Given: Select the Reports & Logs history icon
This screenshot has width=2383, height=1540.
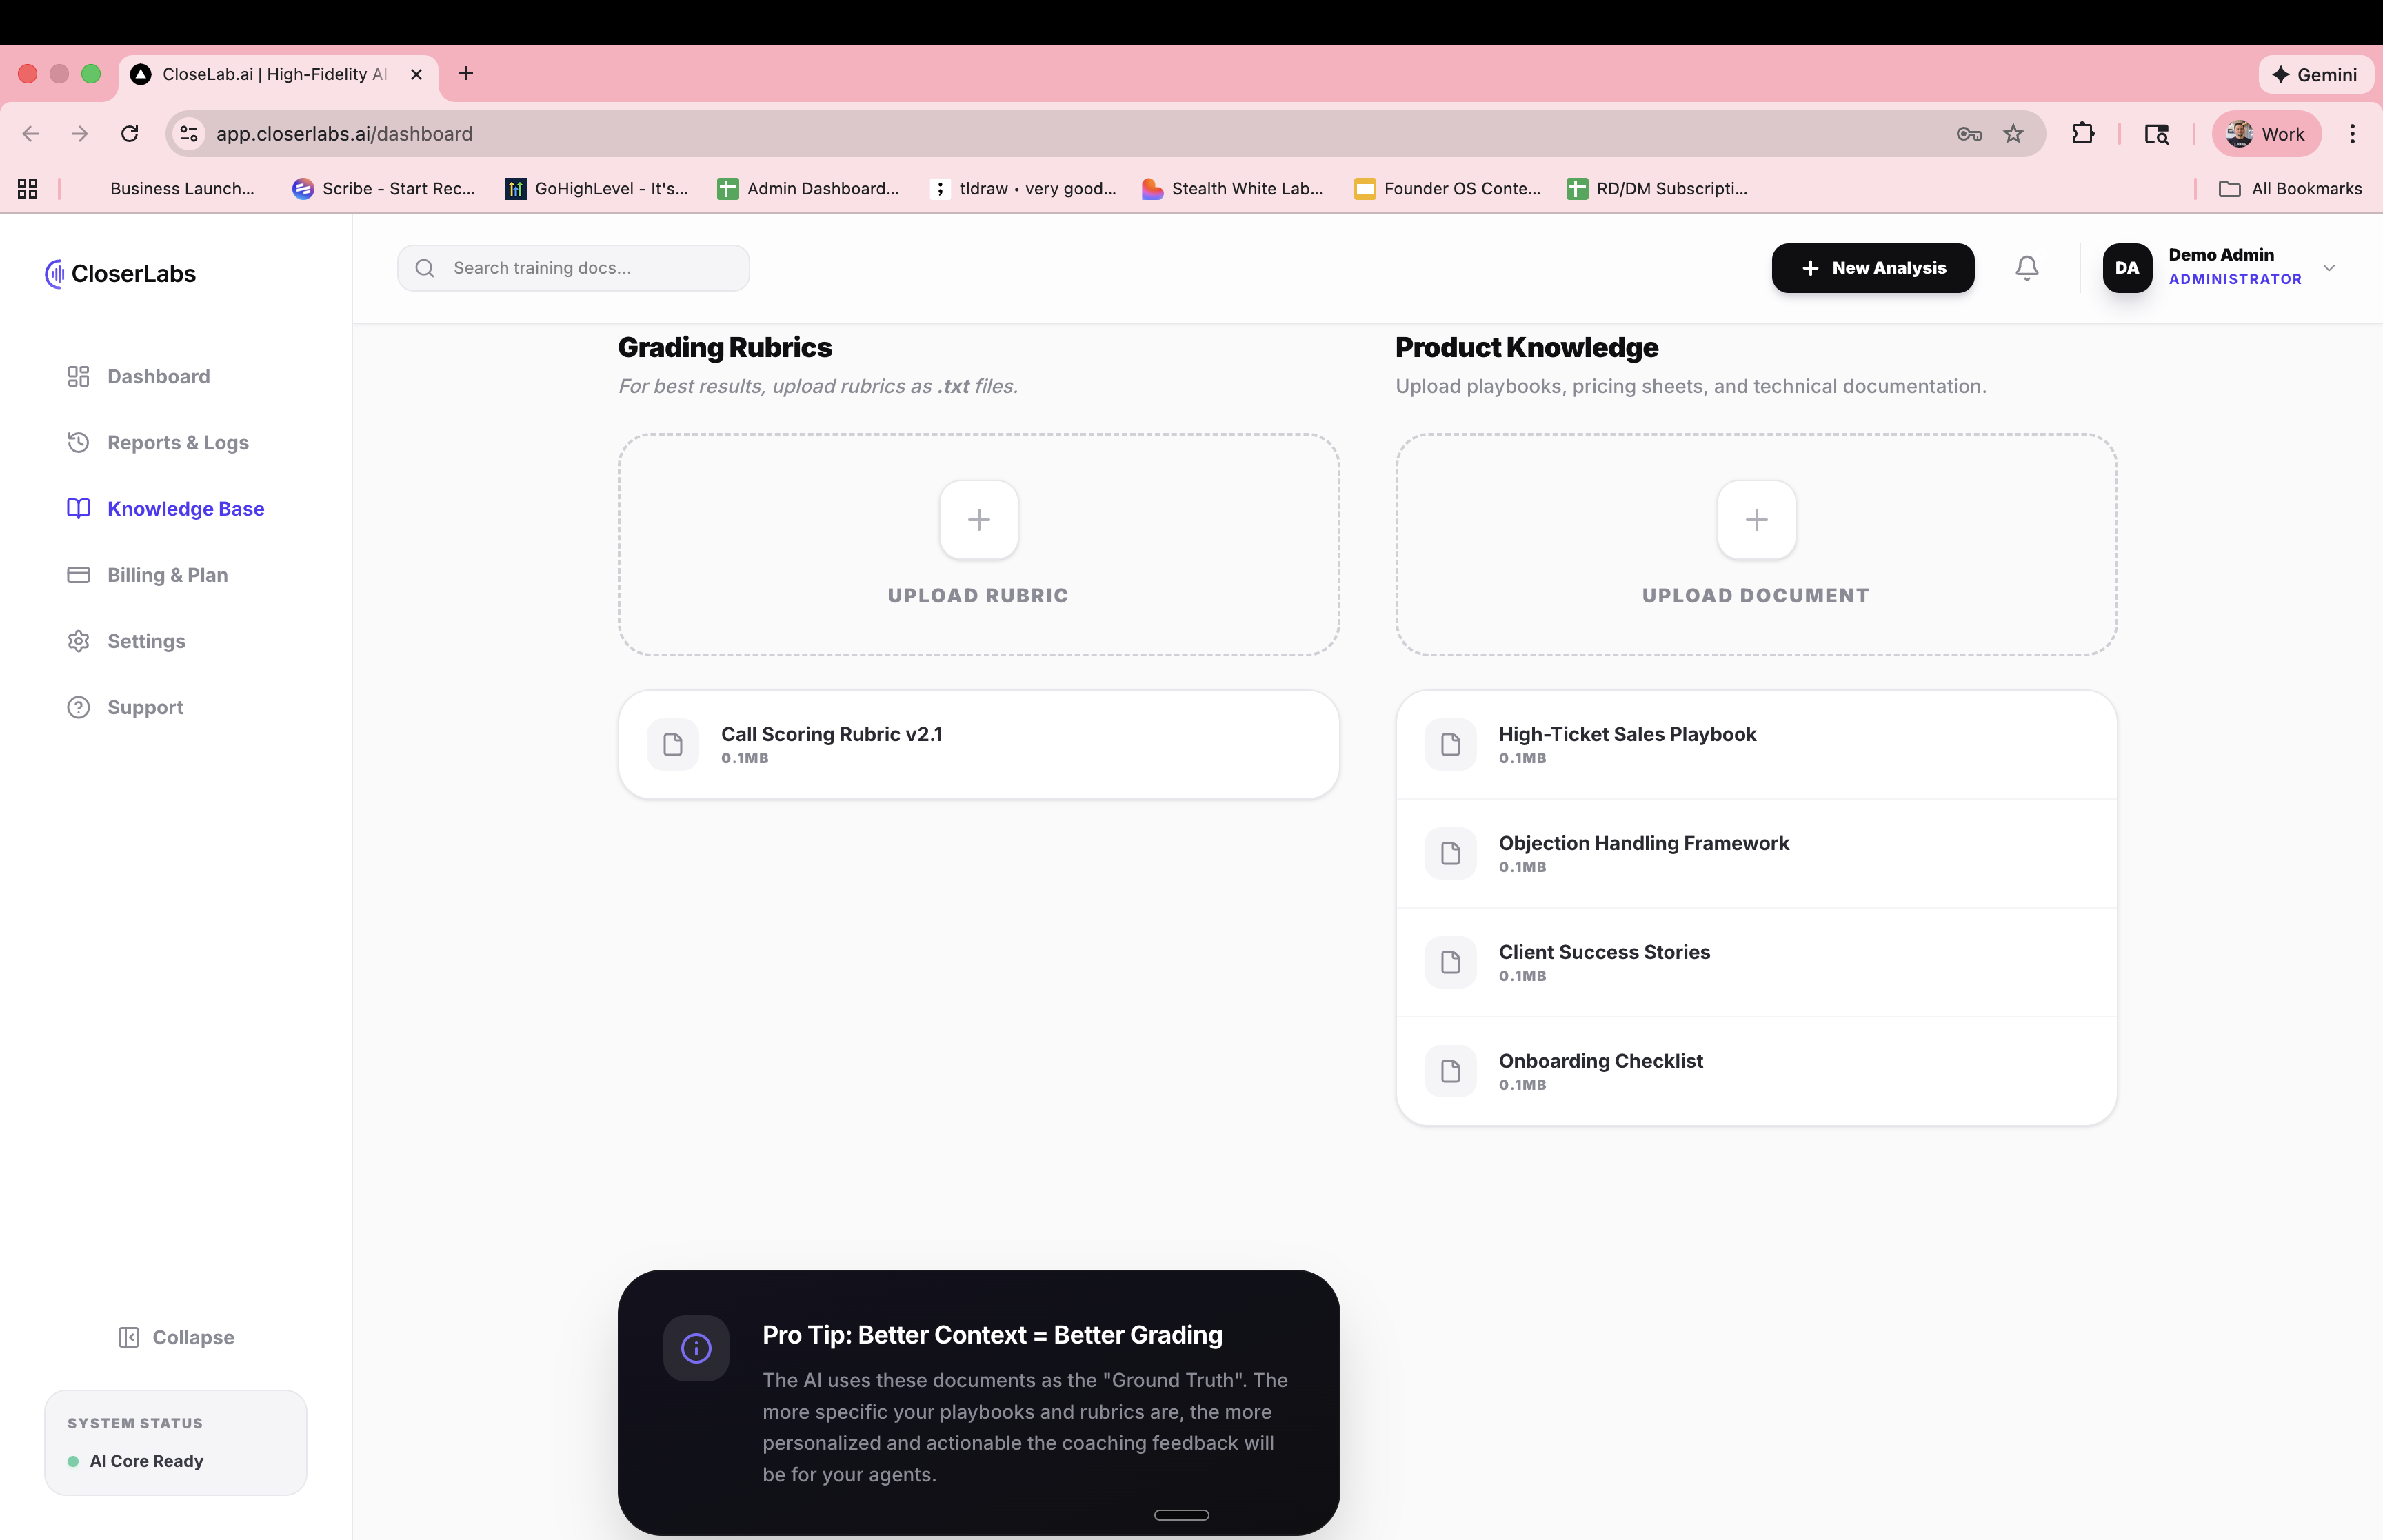Looking at the screenshot, I should 79,442.
